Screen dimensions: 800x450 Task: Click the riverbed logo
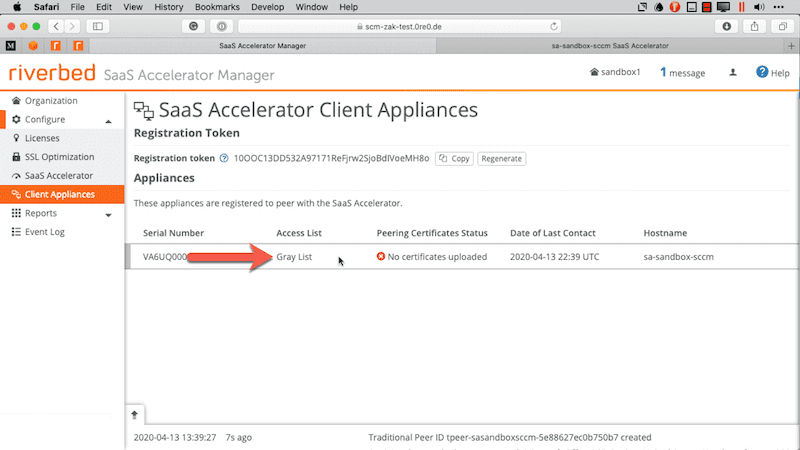pos(52,73)
